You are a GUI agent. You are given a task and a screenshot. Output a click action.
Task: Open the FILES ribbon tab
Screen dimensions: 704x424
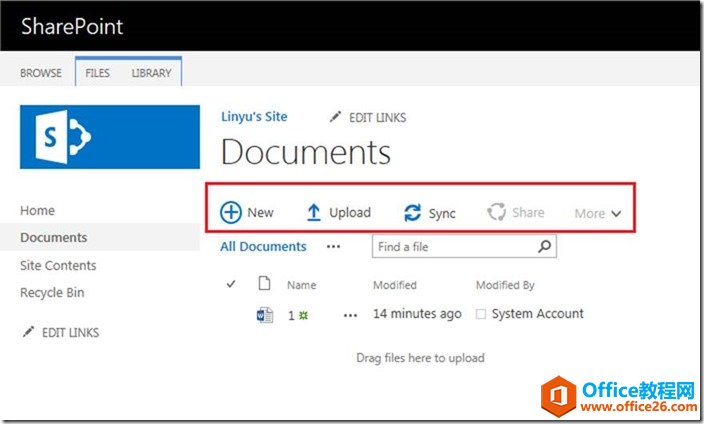point(97,73)
